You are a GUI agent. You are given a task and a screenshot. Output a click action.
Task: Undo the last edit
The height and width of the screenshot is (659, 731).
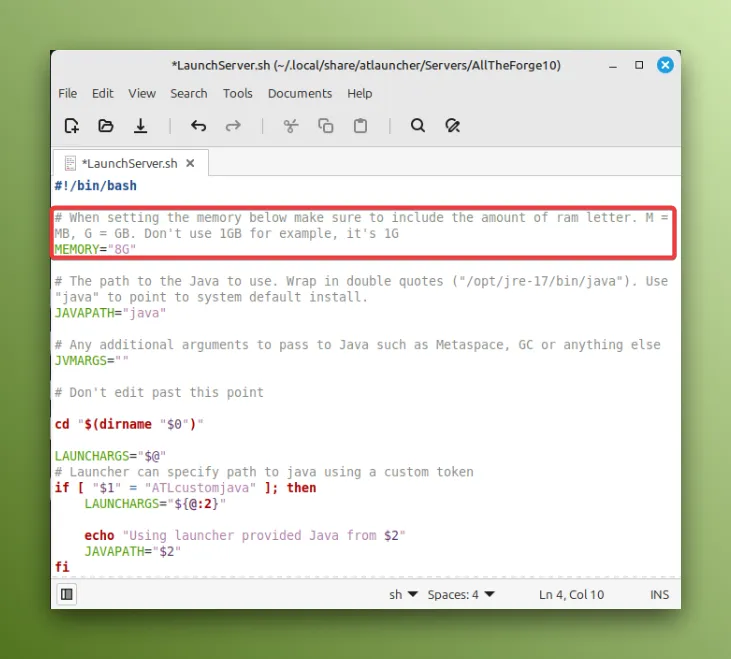(198, 126)
